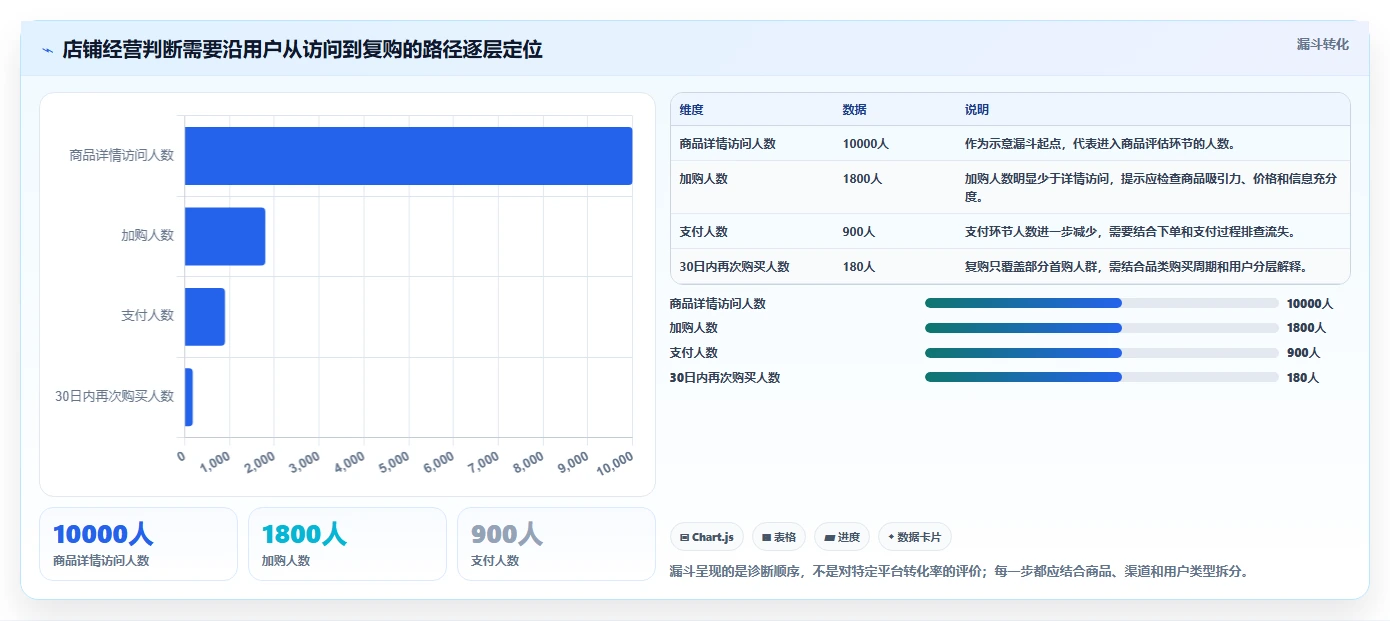Click table cell 商品详情访问人数

[x=727, y=144]
